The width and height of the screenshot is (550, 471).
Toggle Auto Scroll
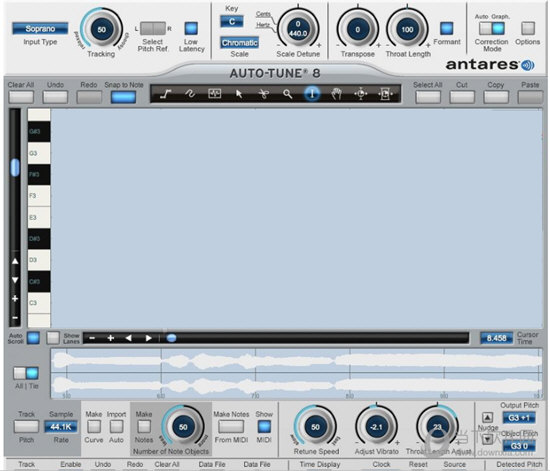point(33,338)
